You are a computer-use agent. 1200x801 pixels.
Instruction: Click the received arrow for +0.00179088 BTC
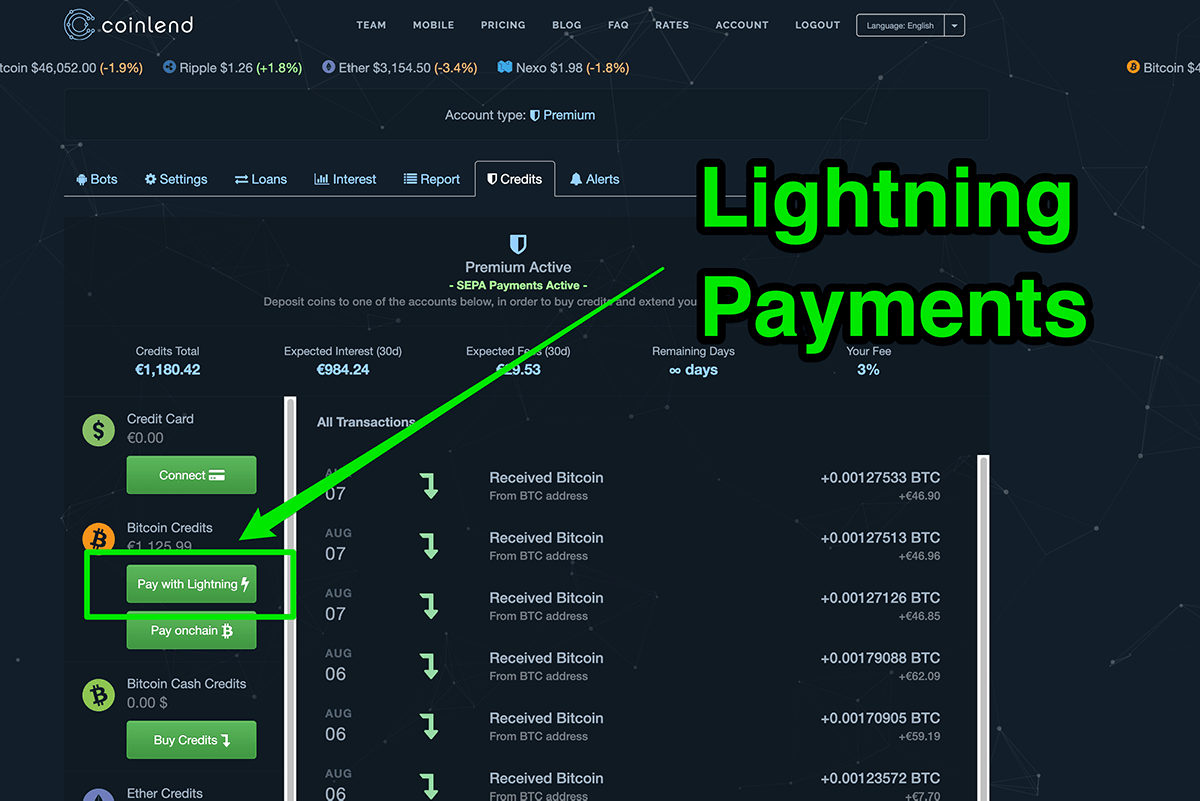pos(430,666)
